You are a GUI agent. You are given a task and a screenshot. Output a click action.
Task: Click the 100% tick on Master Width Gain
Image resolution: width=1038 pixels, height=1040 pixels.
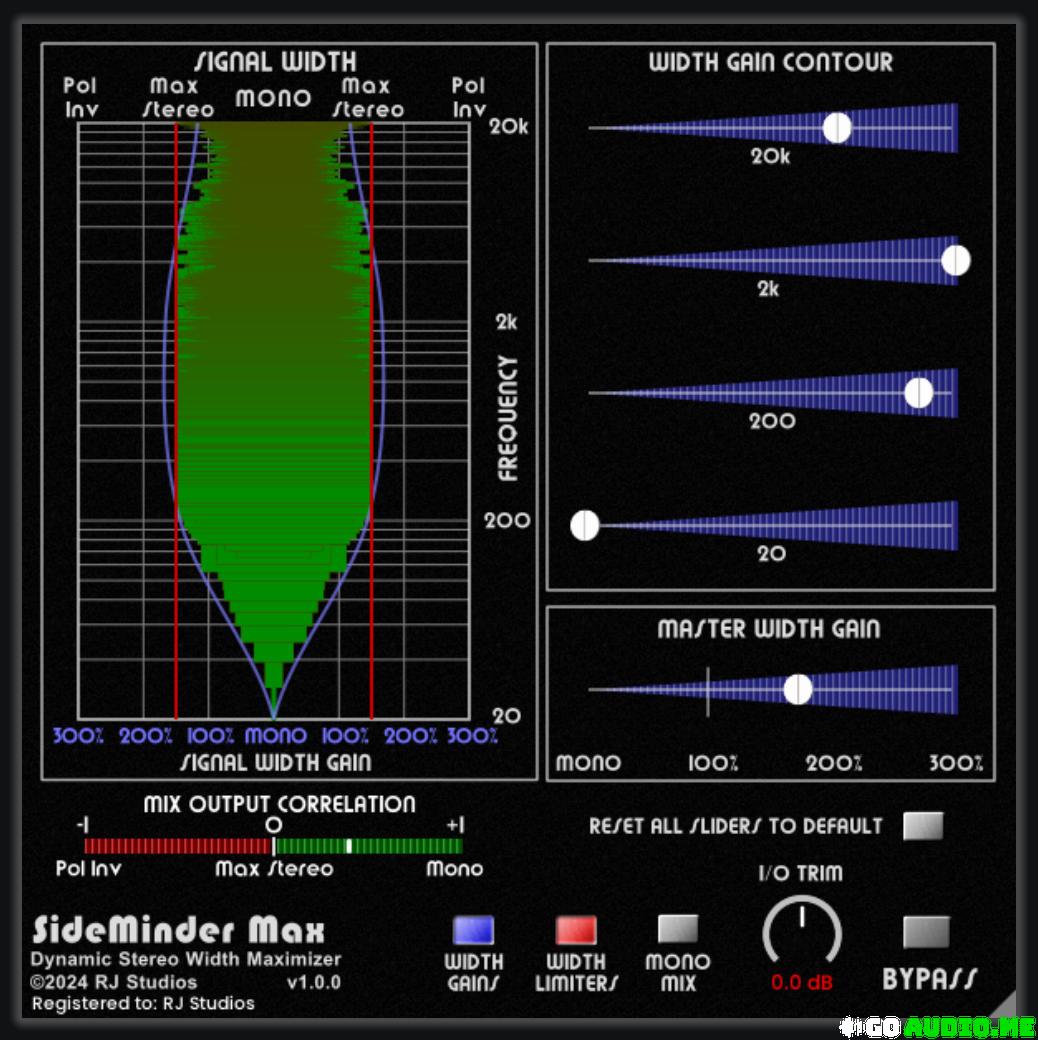(708, 690)
